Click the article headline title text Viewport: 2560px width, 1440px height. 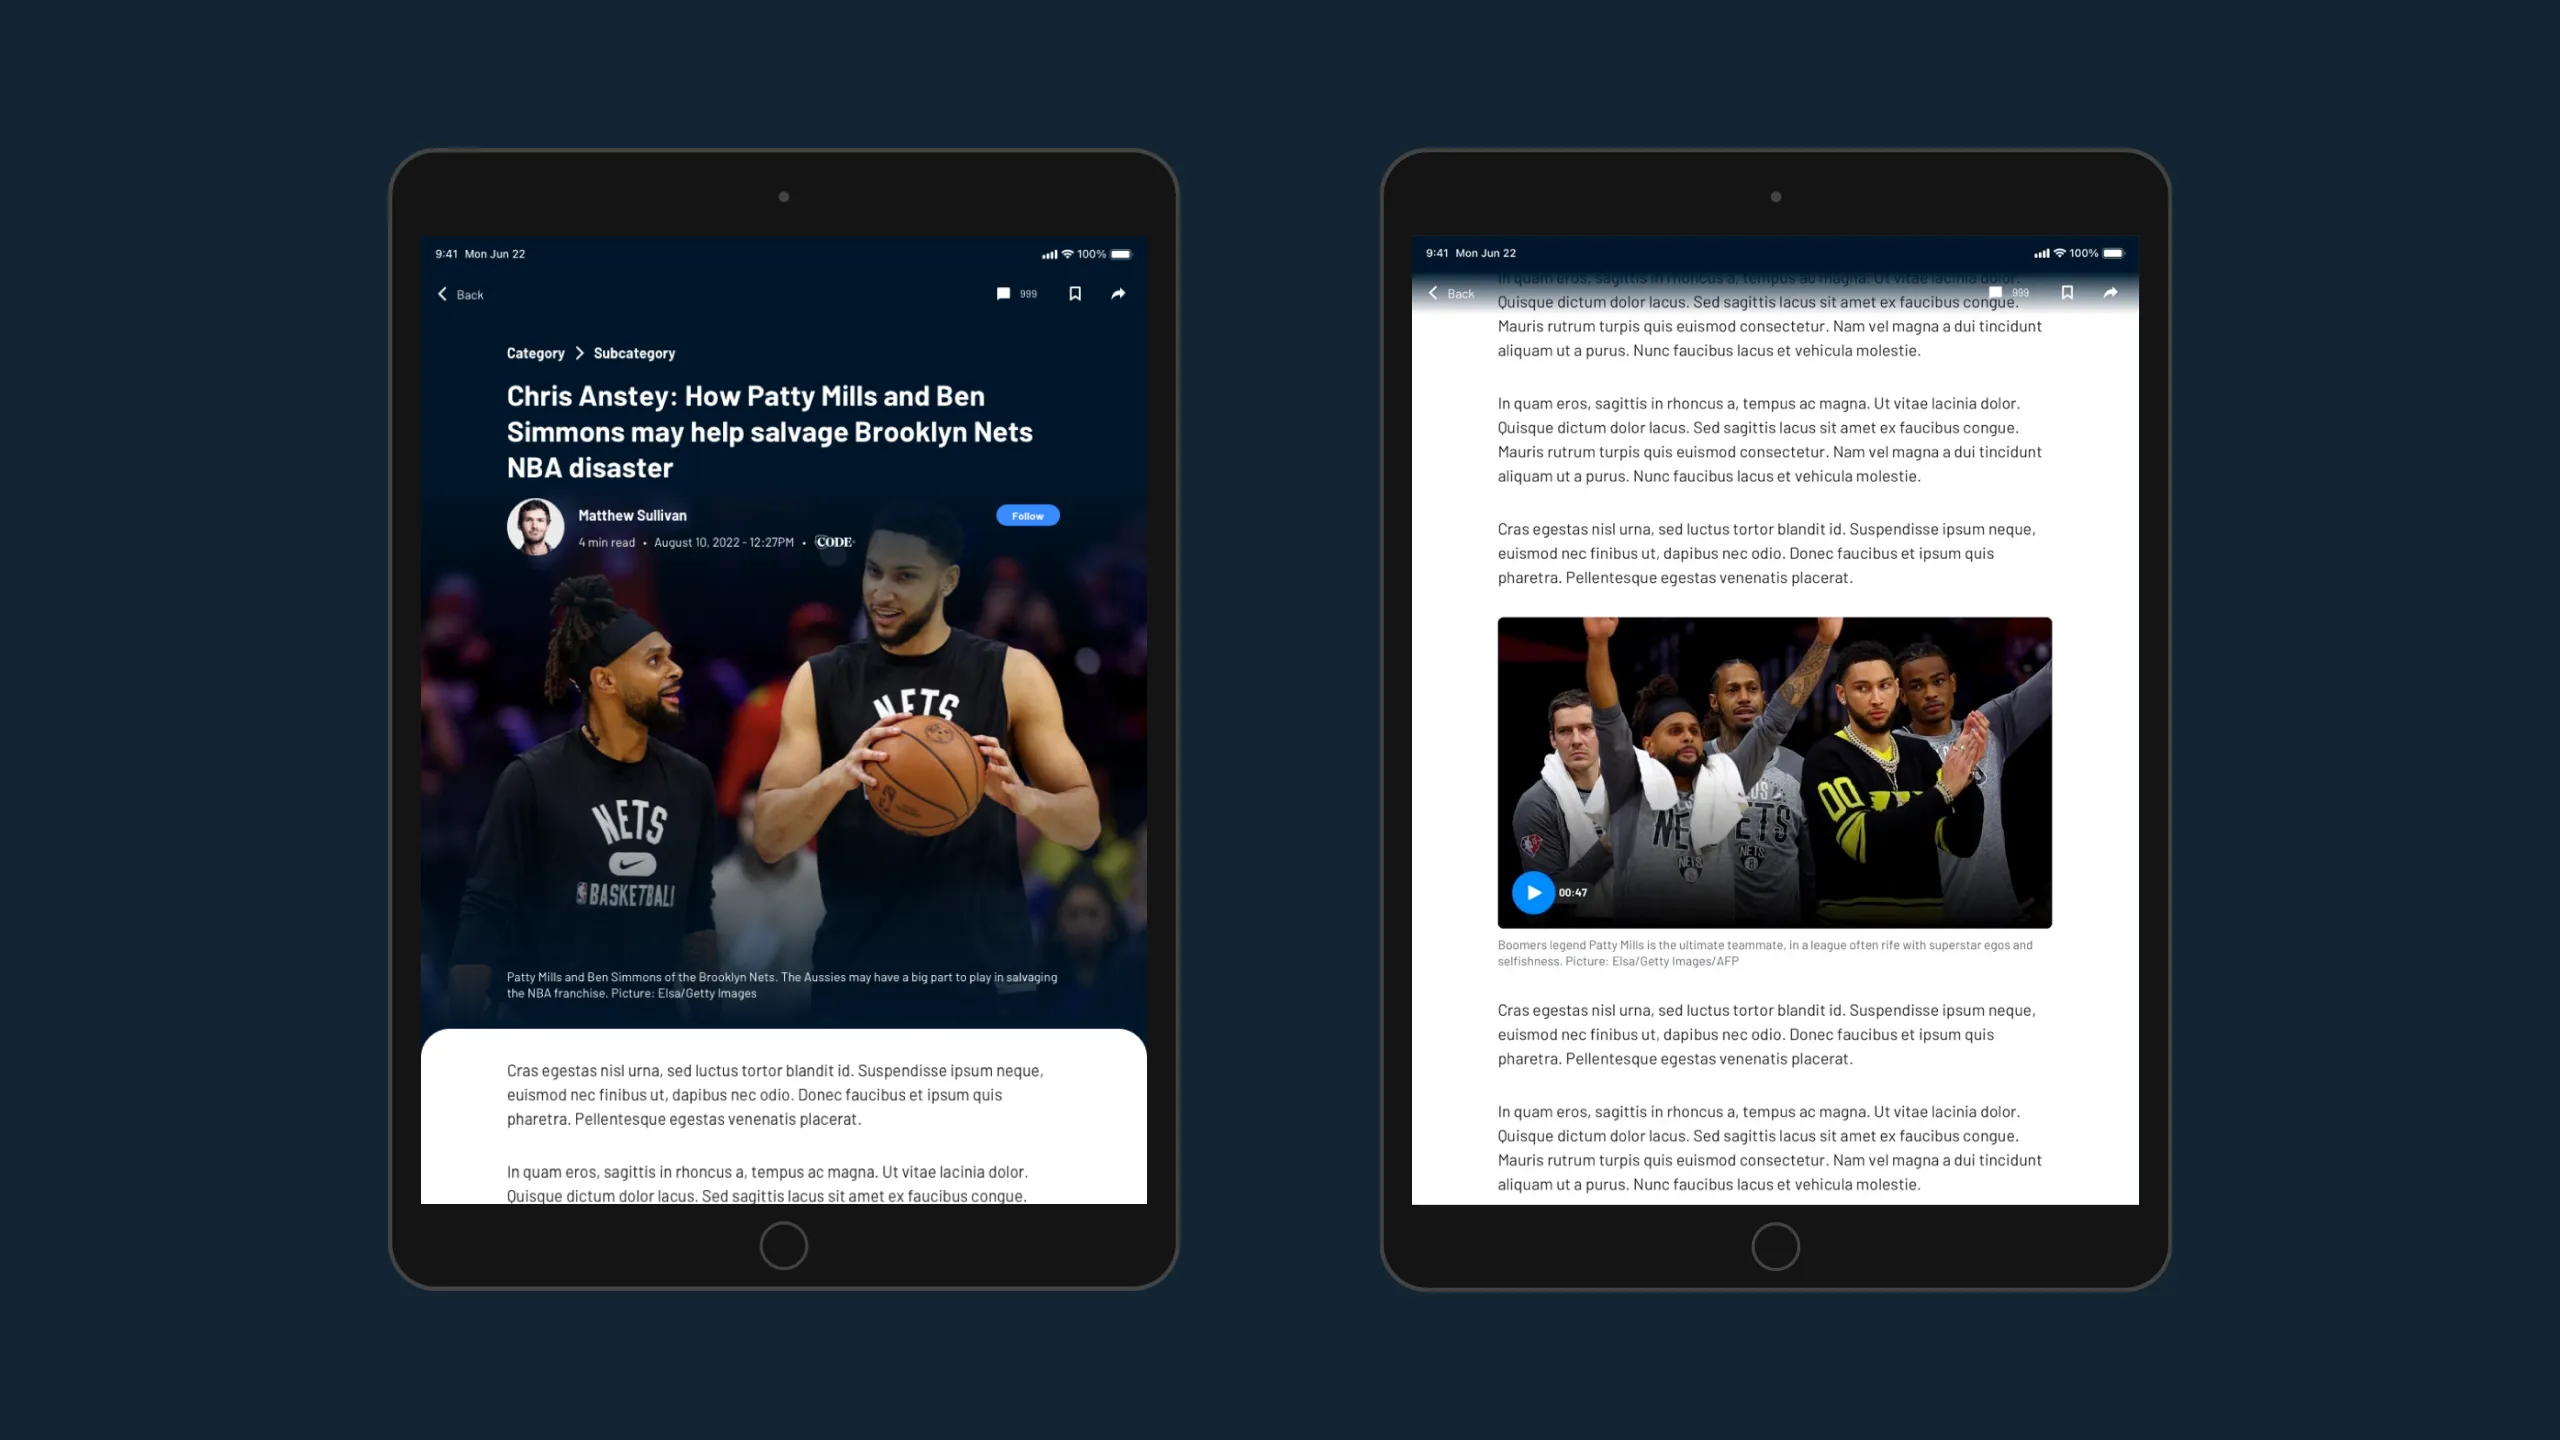pyautogui.click(x=770, y=431)
